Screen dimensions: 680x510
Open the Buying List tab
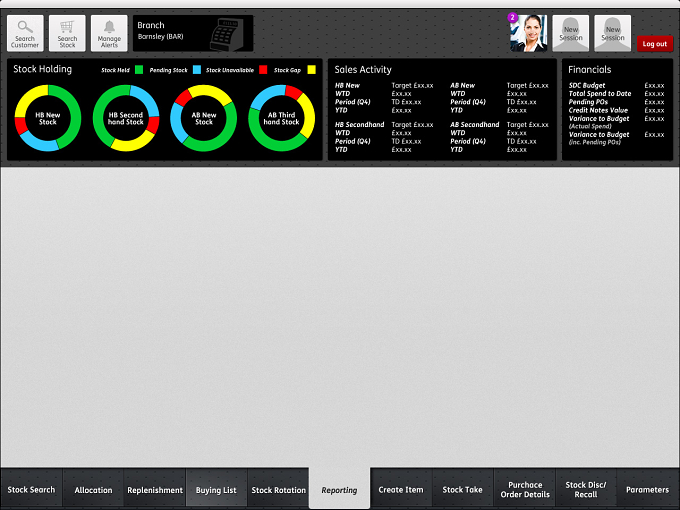216,490
